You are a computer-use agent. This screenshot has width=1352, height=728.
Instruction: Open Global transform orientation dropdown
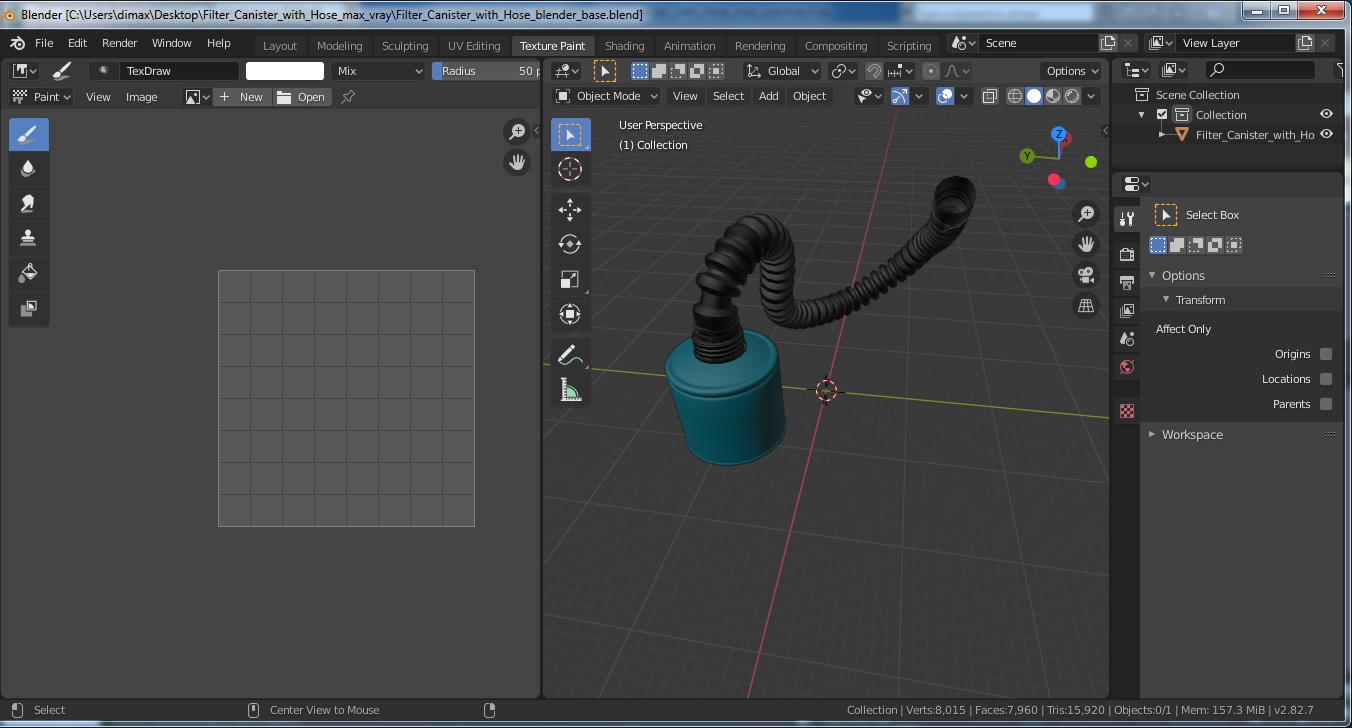[x=783, y=71]
